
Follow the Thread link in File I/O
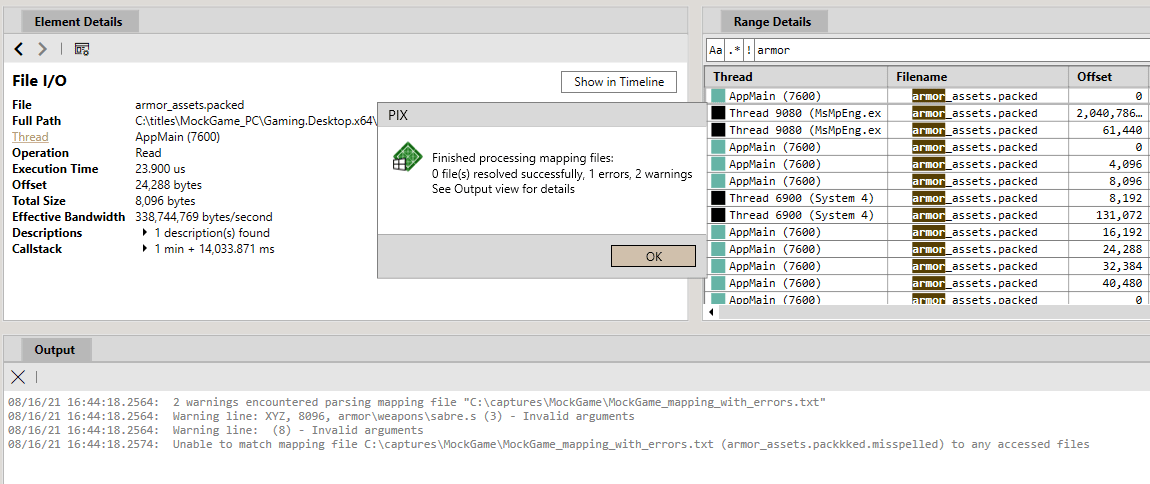[x=30, y=137]
